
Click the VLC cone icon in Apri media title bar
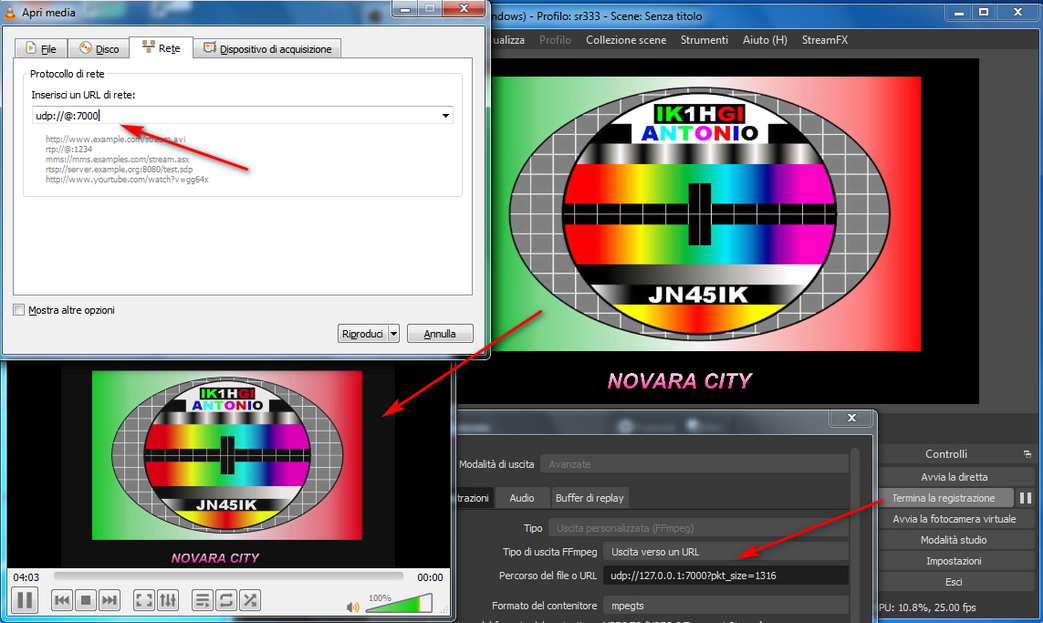tap(10, 12)
